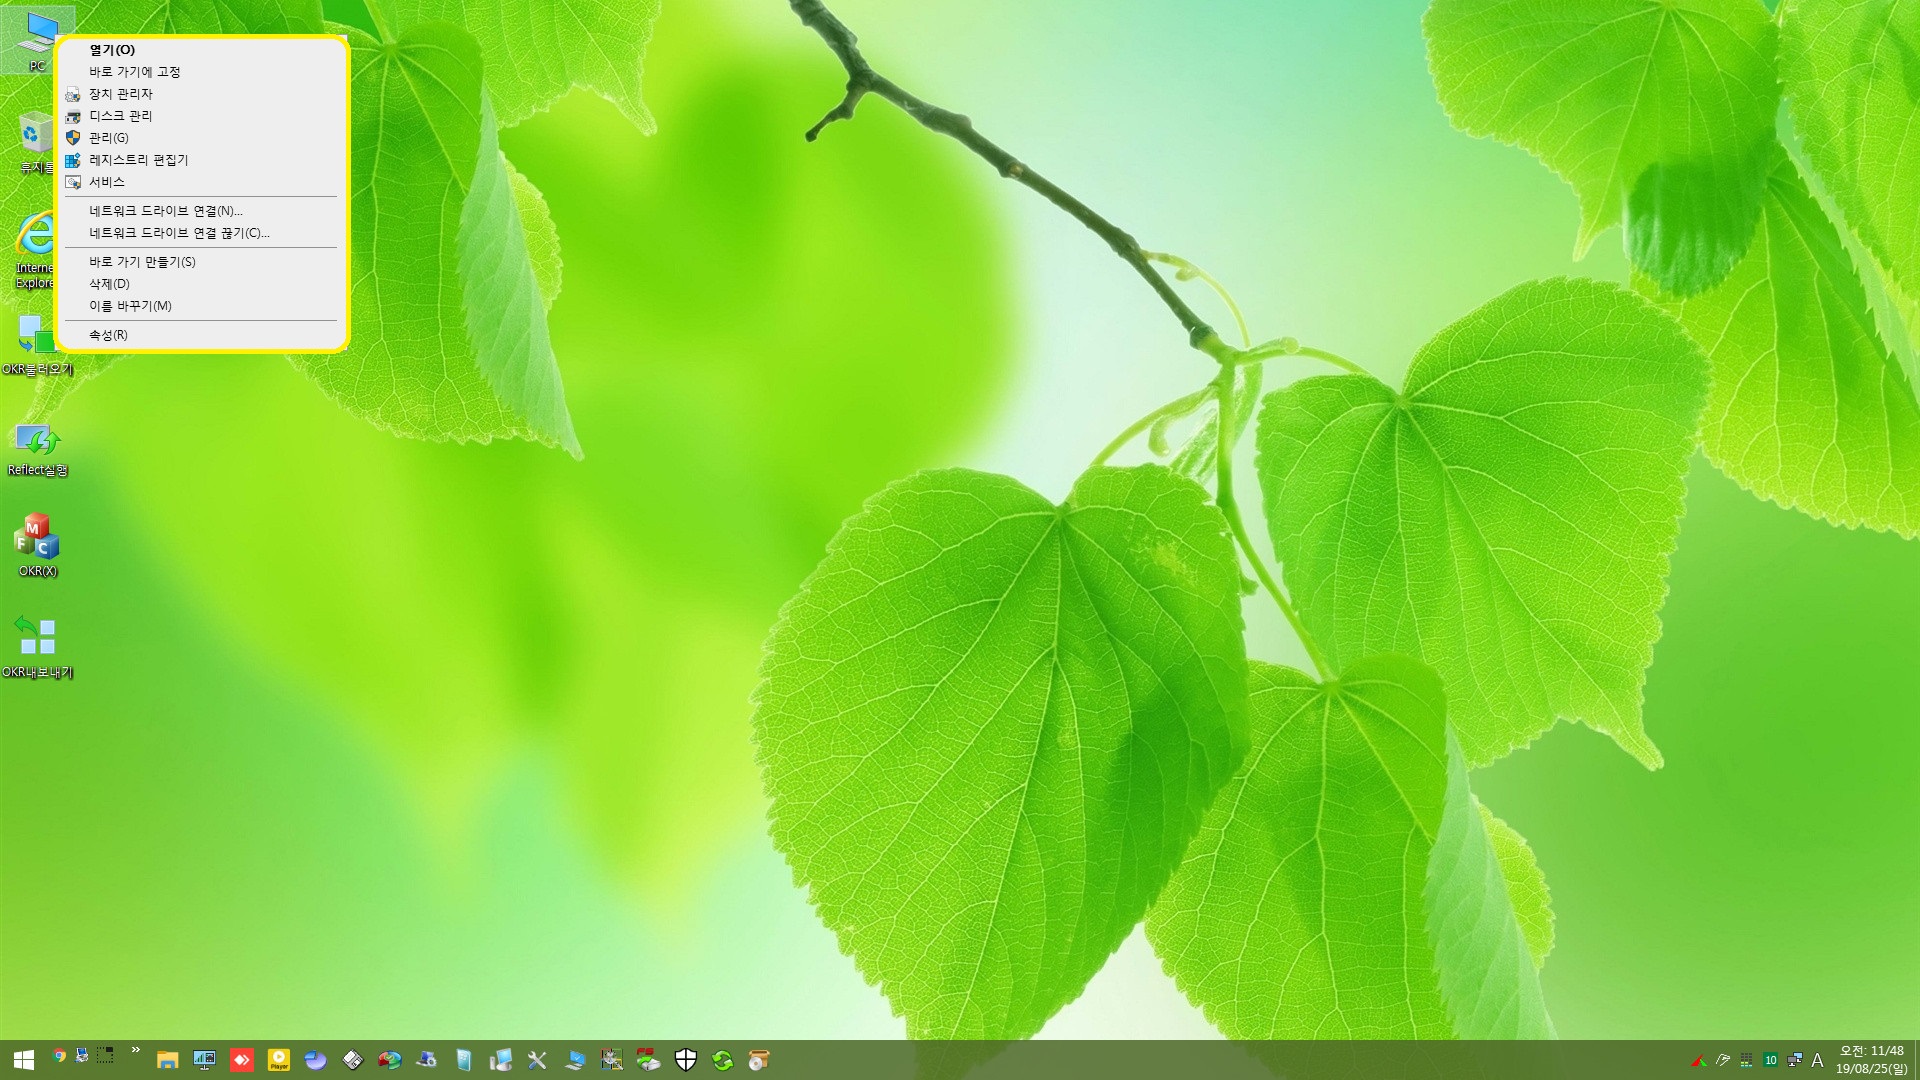Click the computer quick launch icon
1920x1080 pixels.
tap(82, 1056)
